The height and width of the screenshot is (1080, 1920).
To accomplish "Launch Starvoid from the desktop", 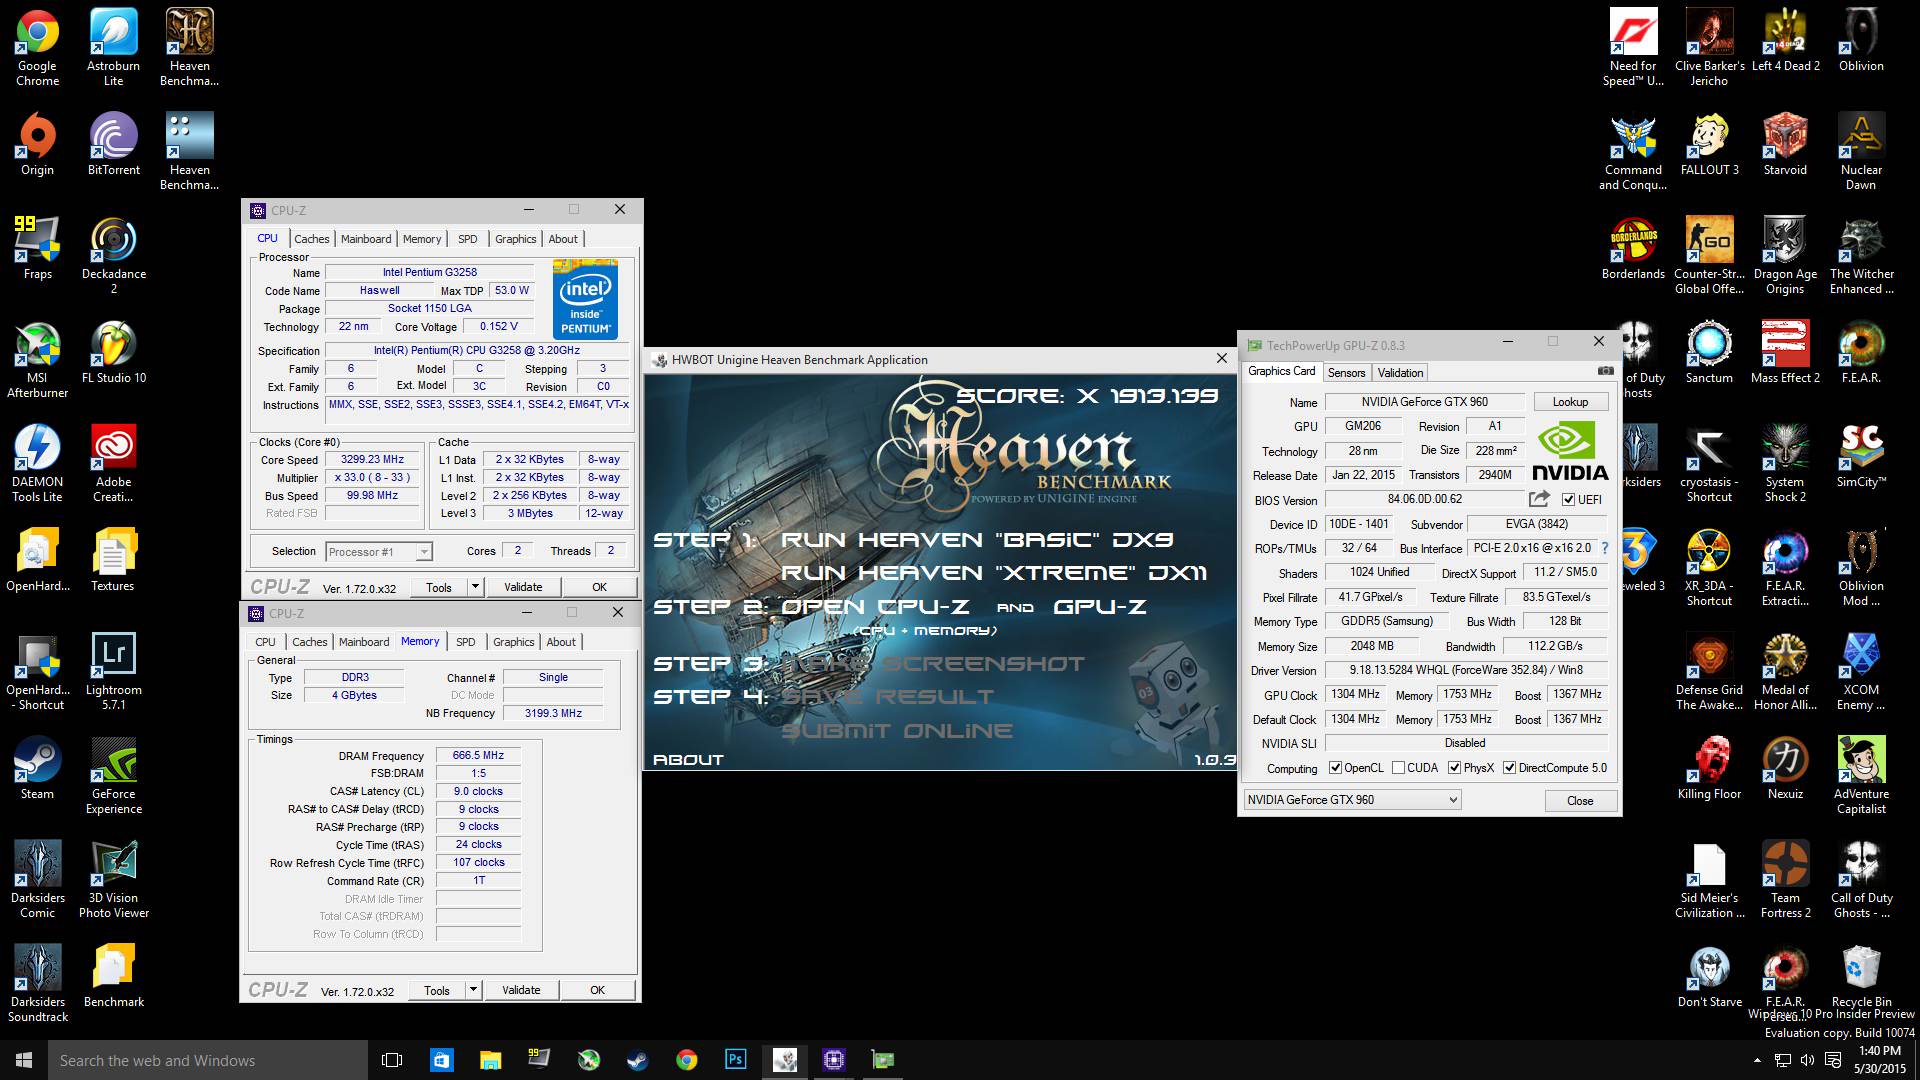I will 1785,144.
